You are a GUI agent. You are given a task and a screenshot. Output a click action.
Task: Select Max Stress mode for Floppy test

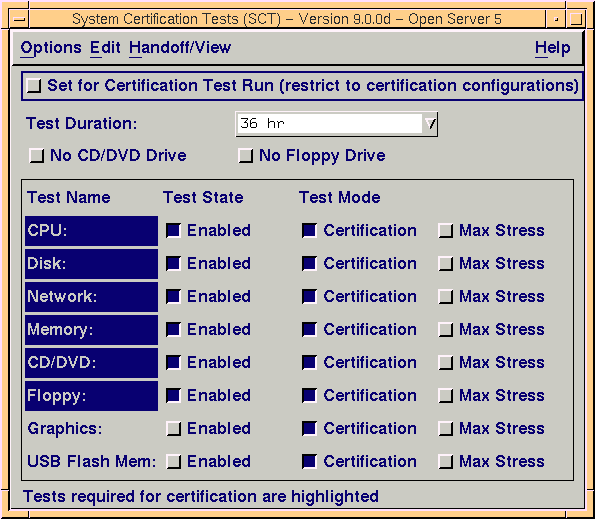(445, 396)
